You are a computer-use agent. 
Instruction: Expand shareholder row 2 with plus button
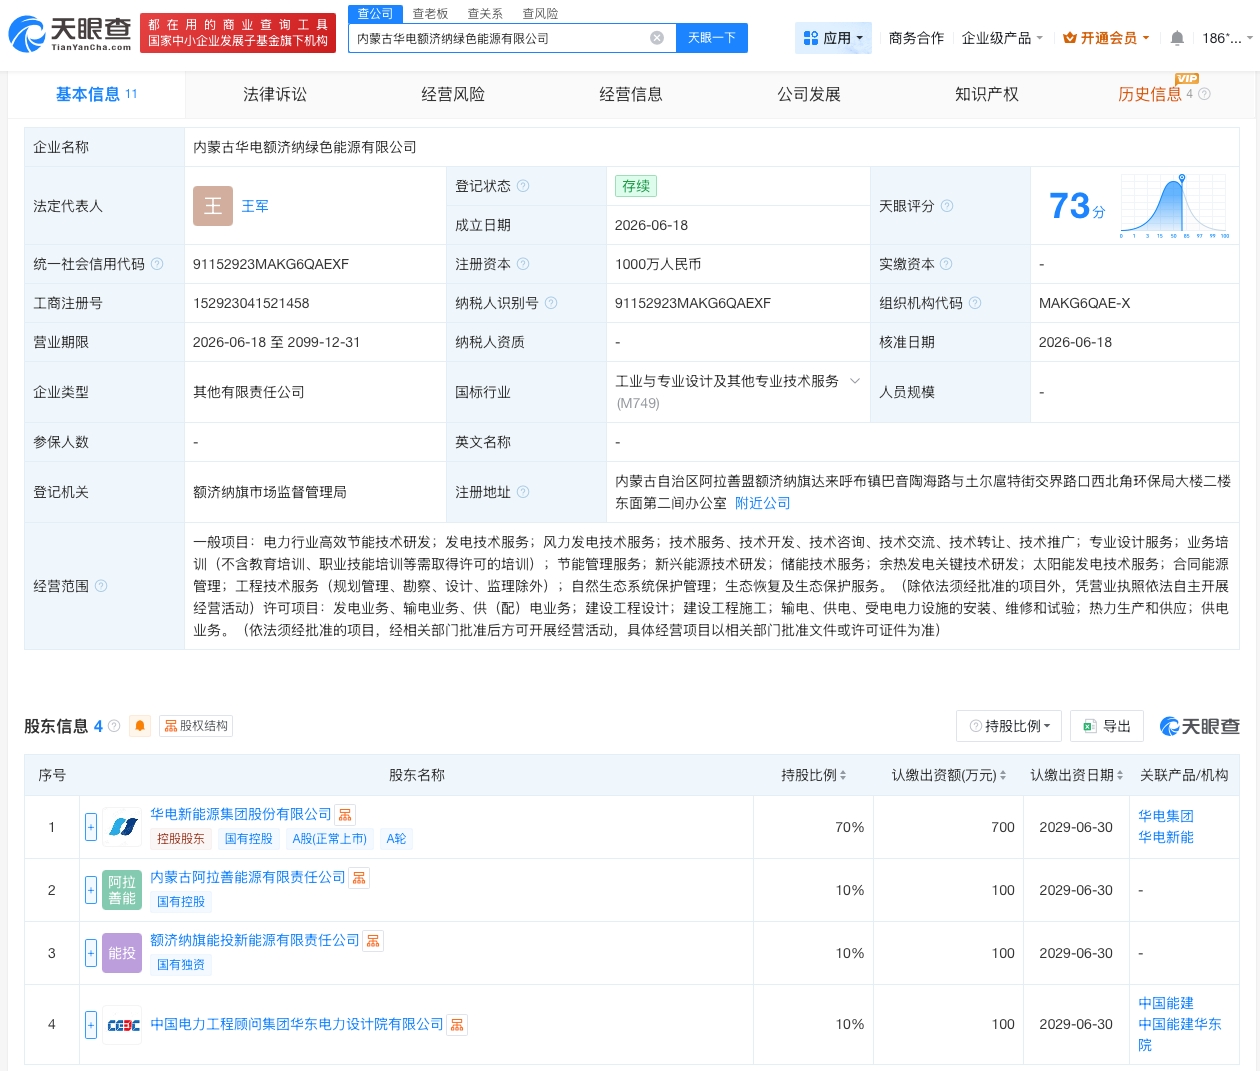pos(91,890)
